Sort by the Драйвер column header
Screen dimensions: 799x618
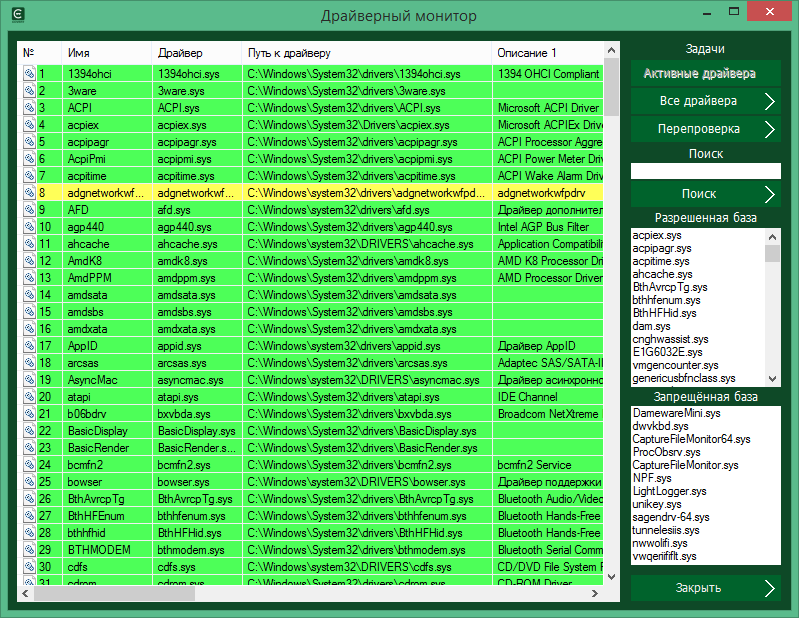point(197,53)
